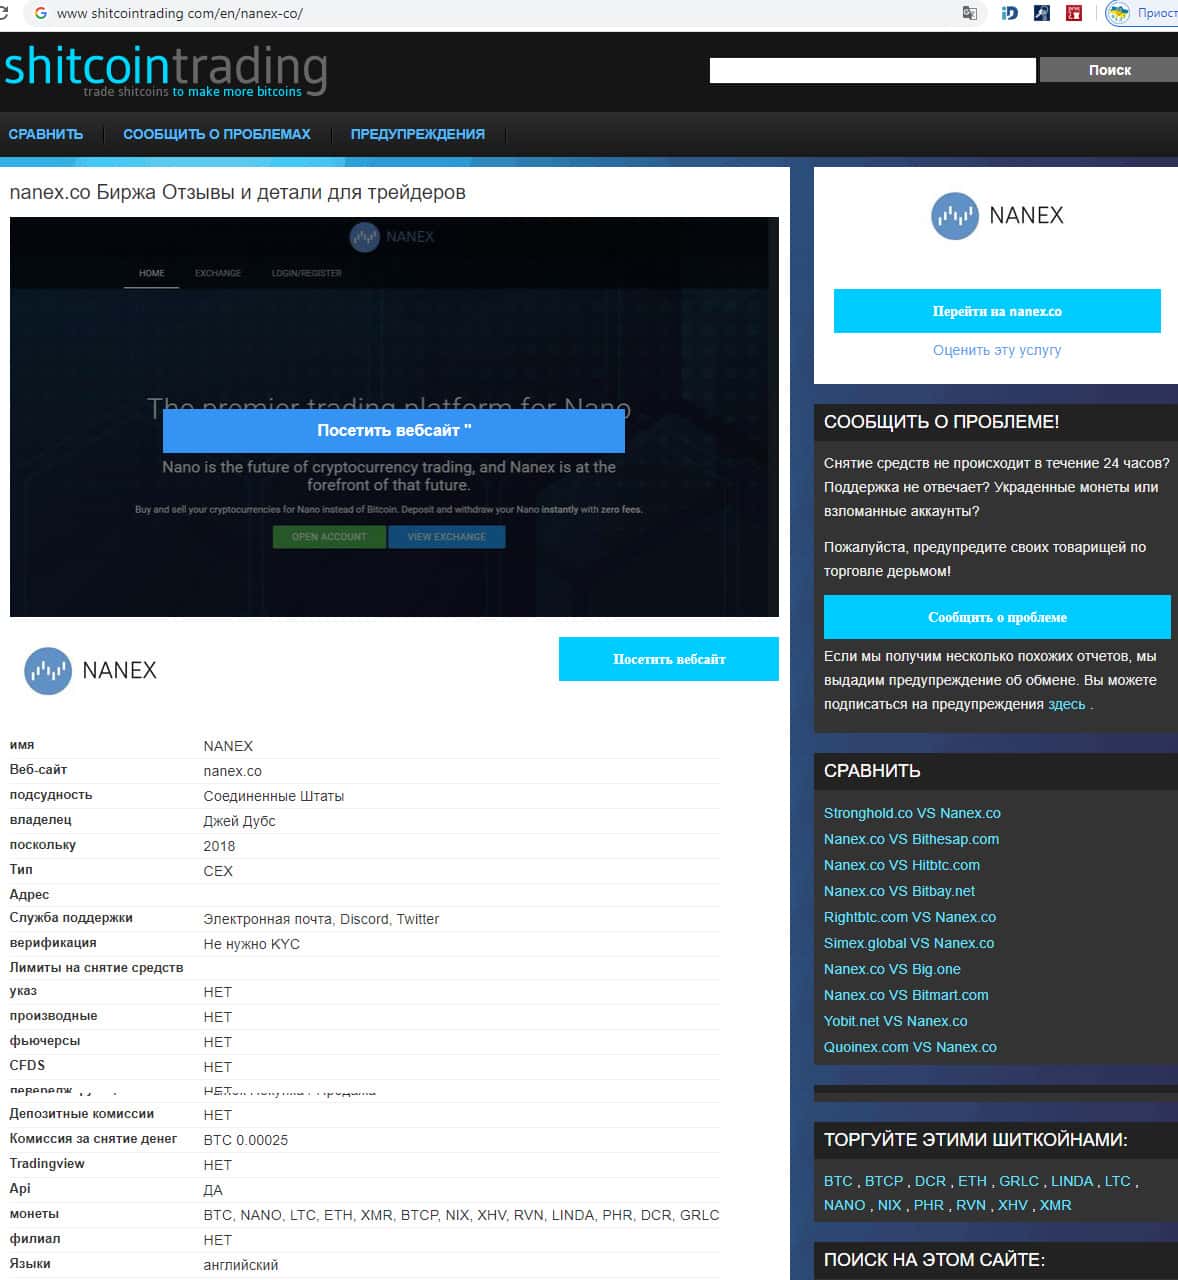Click the NANEX logo below the screenshot

point(90,670)
